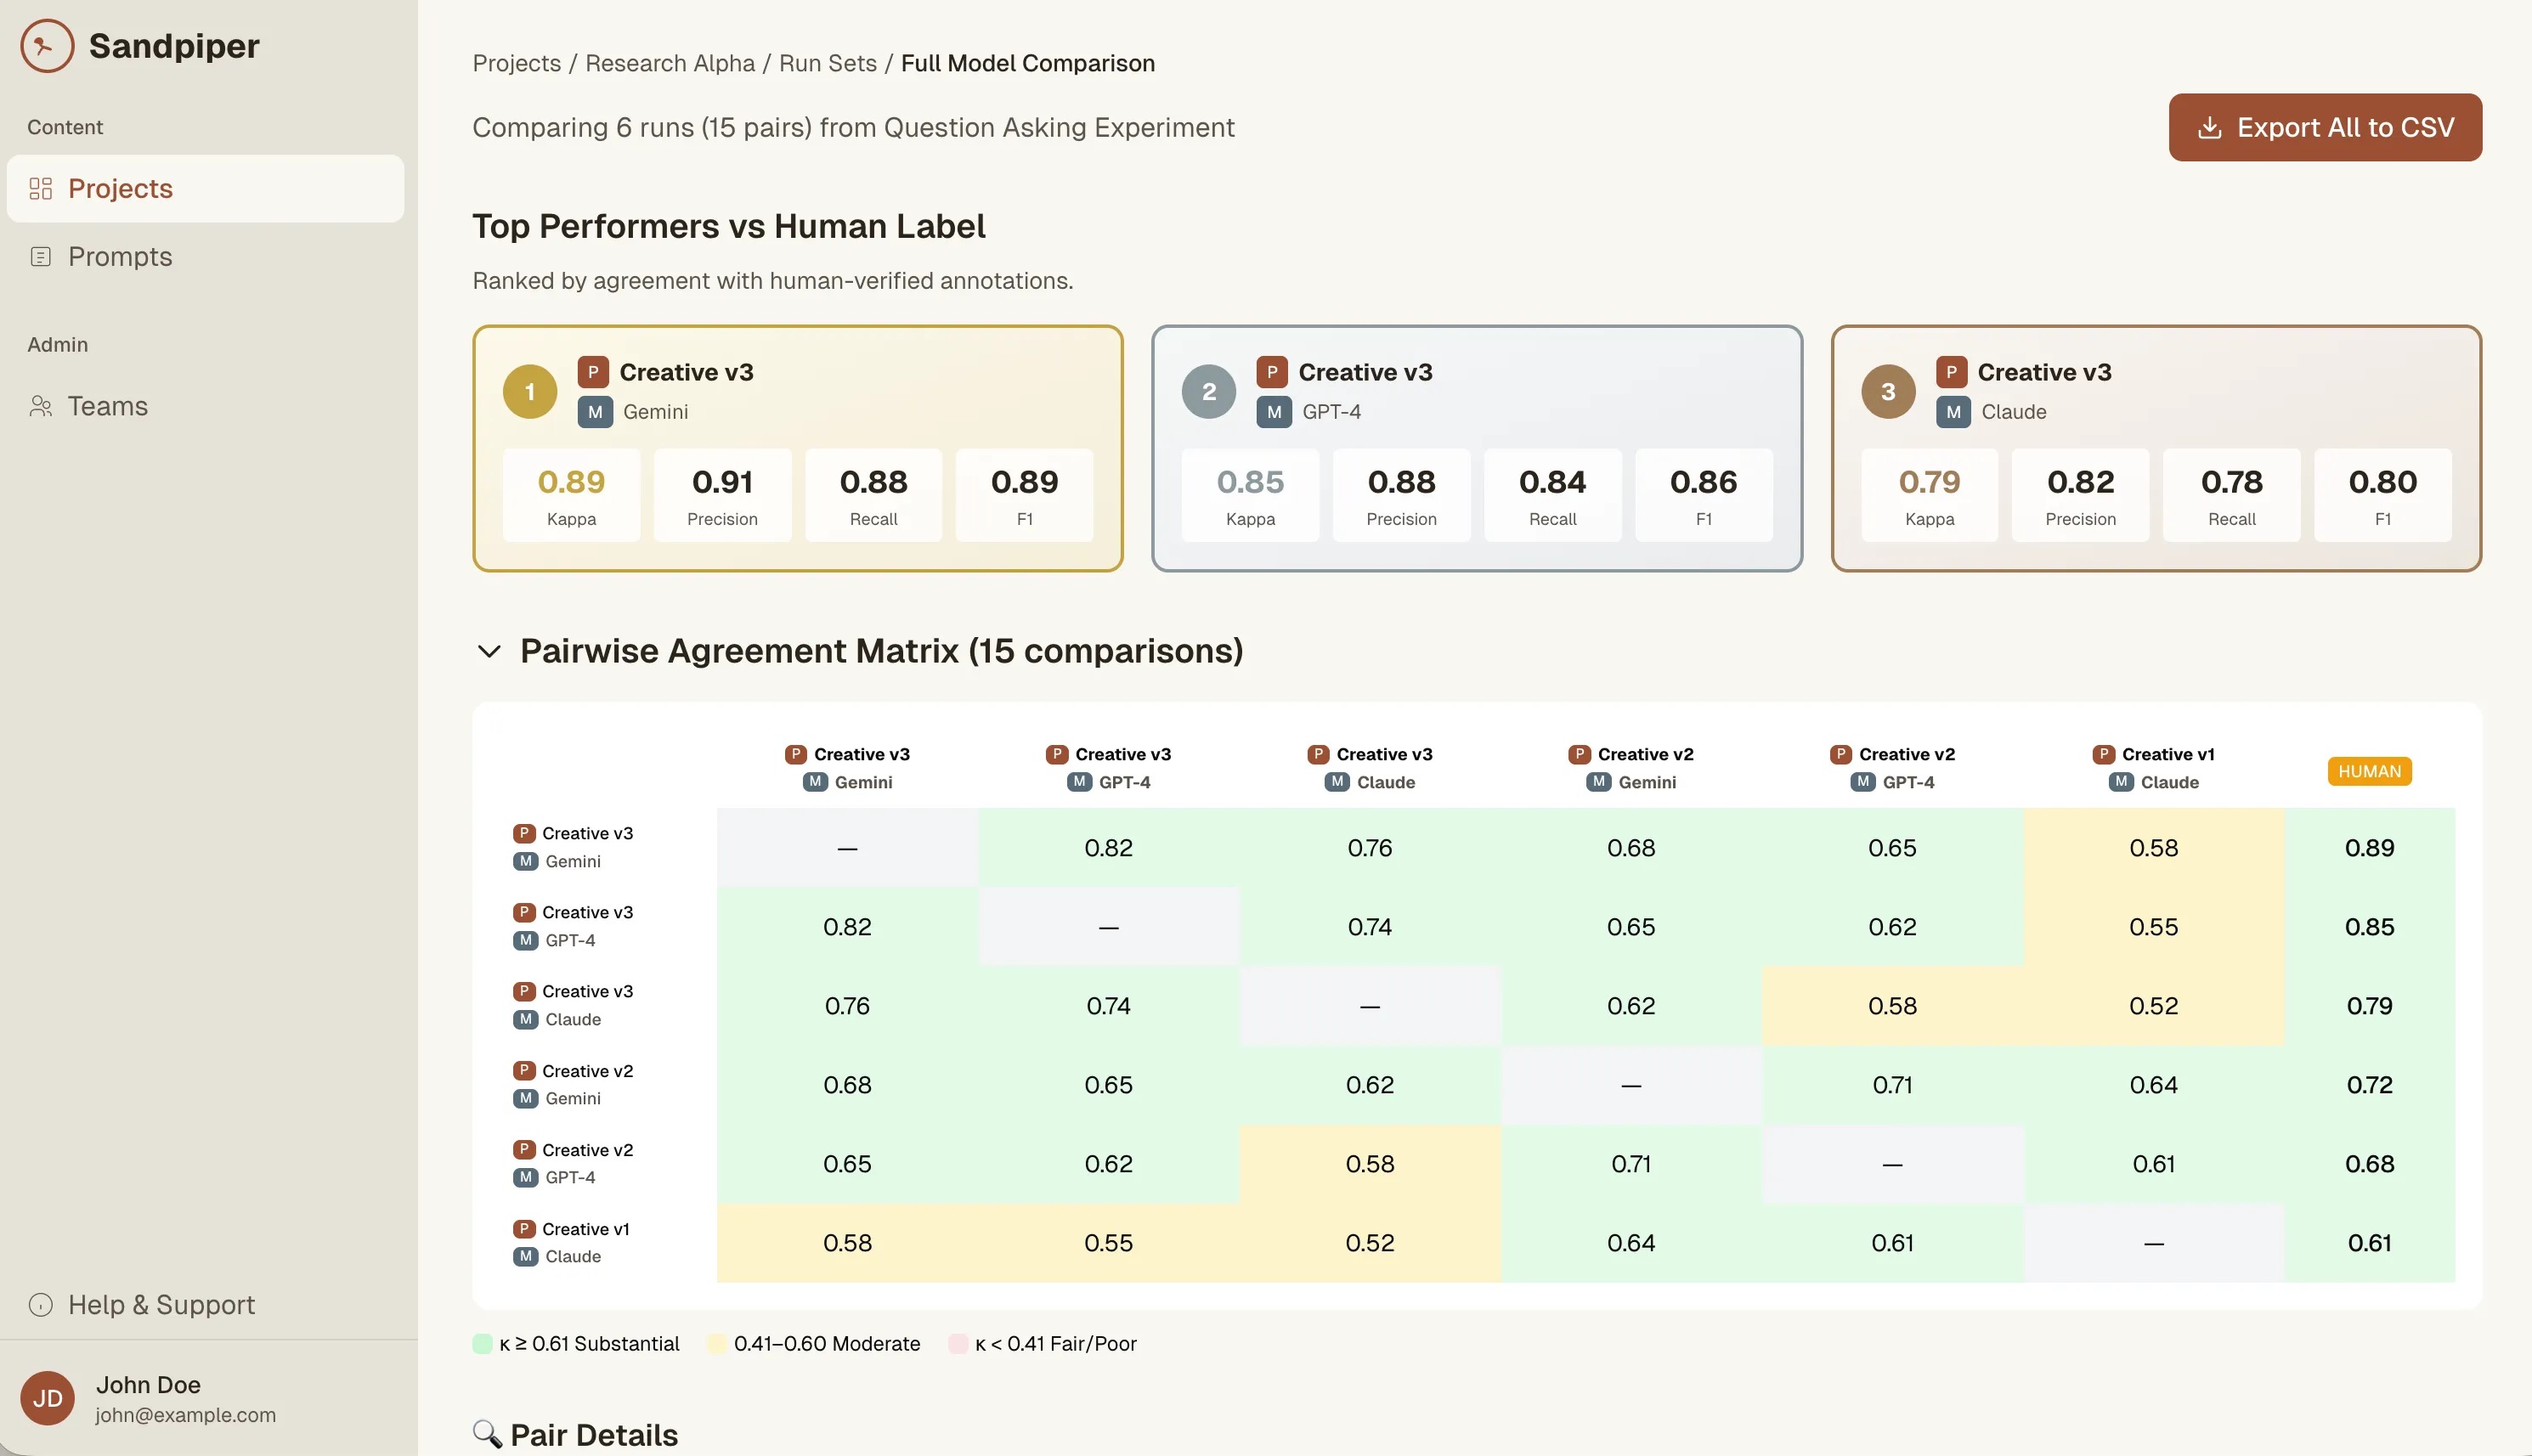Viewport: 2532px width, 1456px height.
Task: Open Projects in the sidebar
Action: click(205, 188)
